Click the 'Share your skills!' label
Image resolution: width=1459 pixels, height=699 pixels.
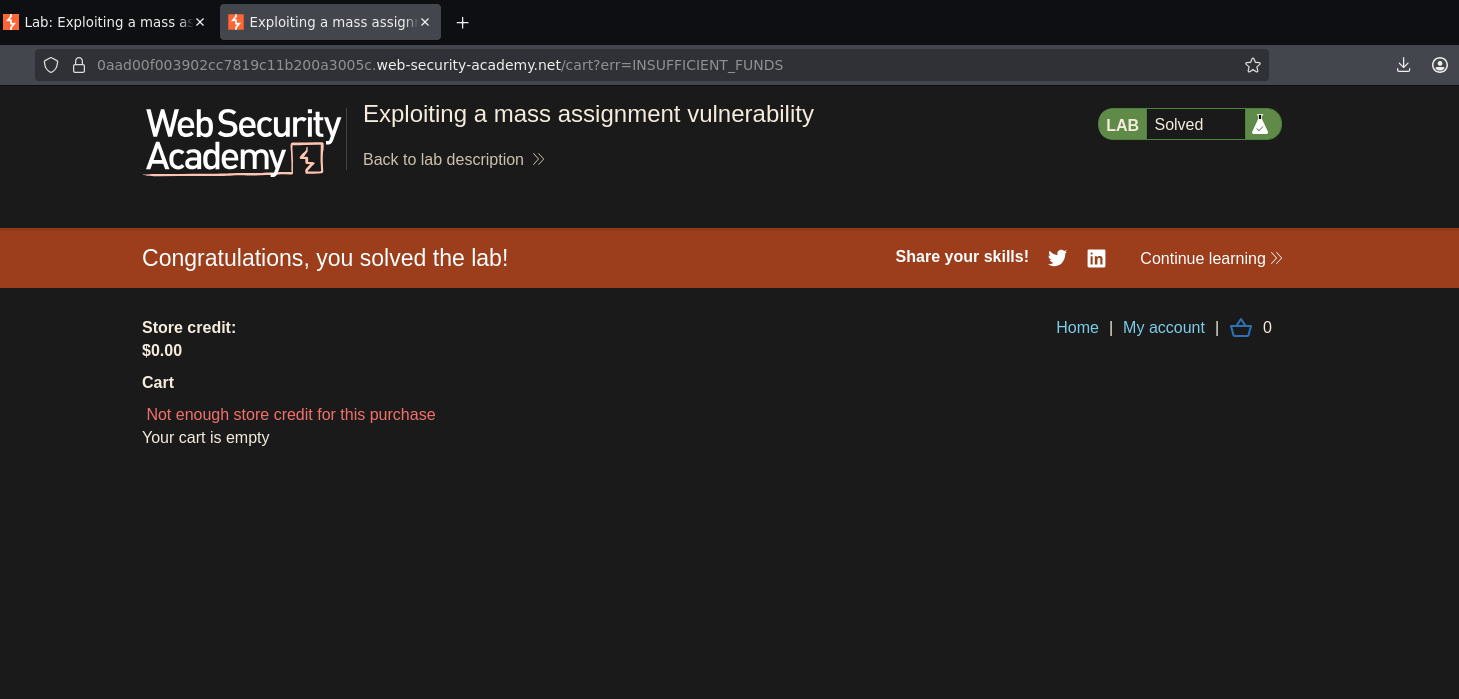click(x=962, y=257)
